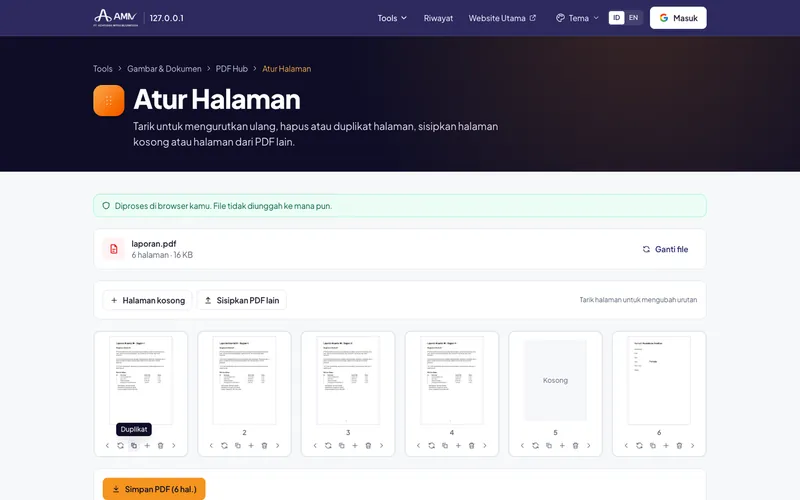
Task: Duplicate page 6 with its copy icon
Action: pyautogui.click(x=653, y=445)
